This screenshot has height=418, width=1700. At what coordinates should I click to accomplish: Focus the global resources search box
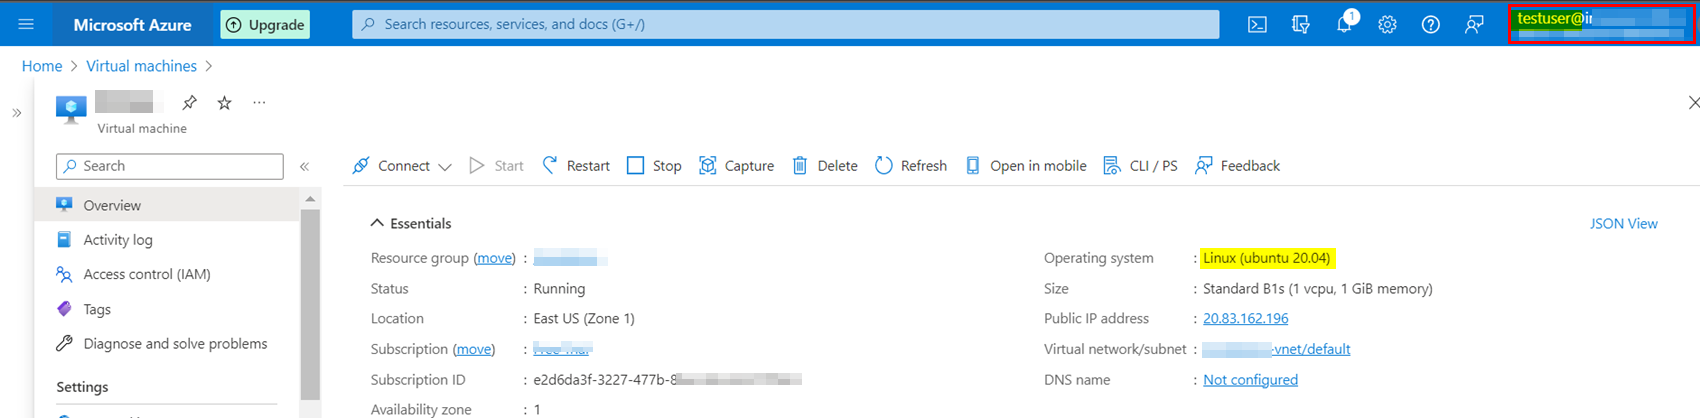point(785,24)
